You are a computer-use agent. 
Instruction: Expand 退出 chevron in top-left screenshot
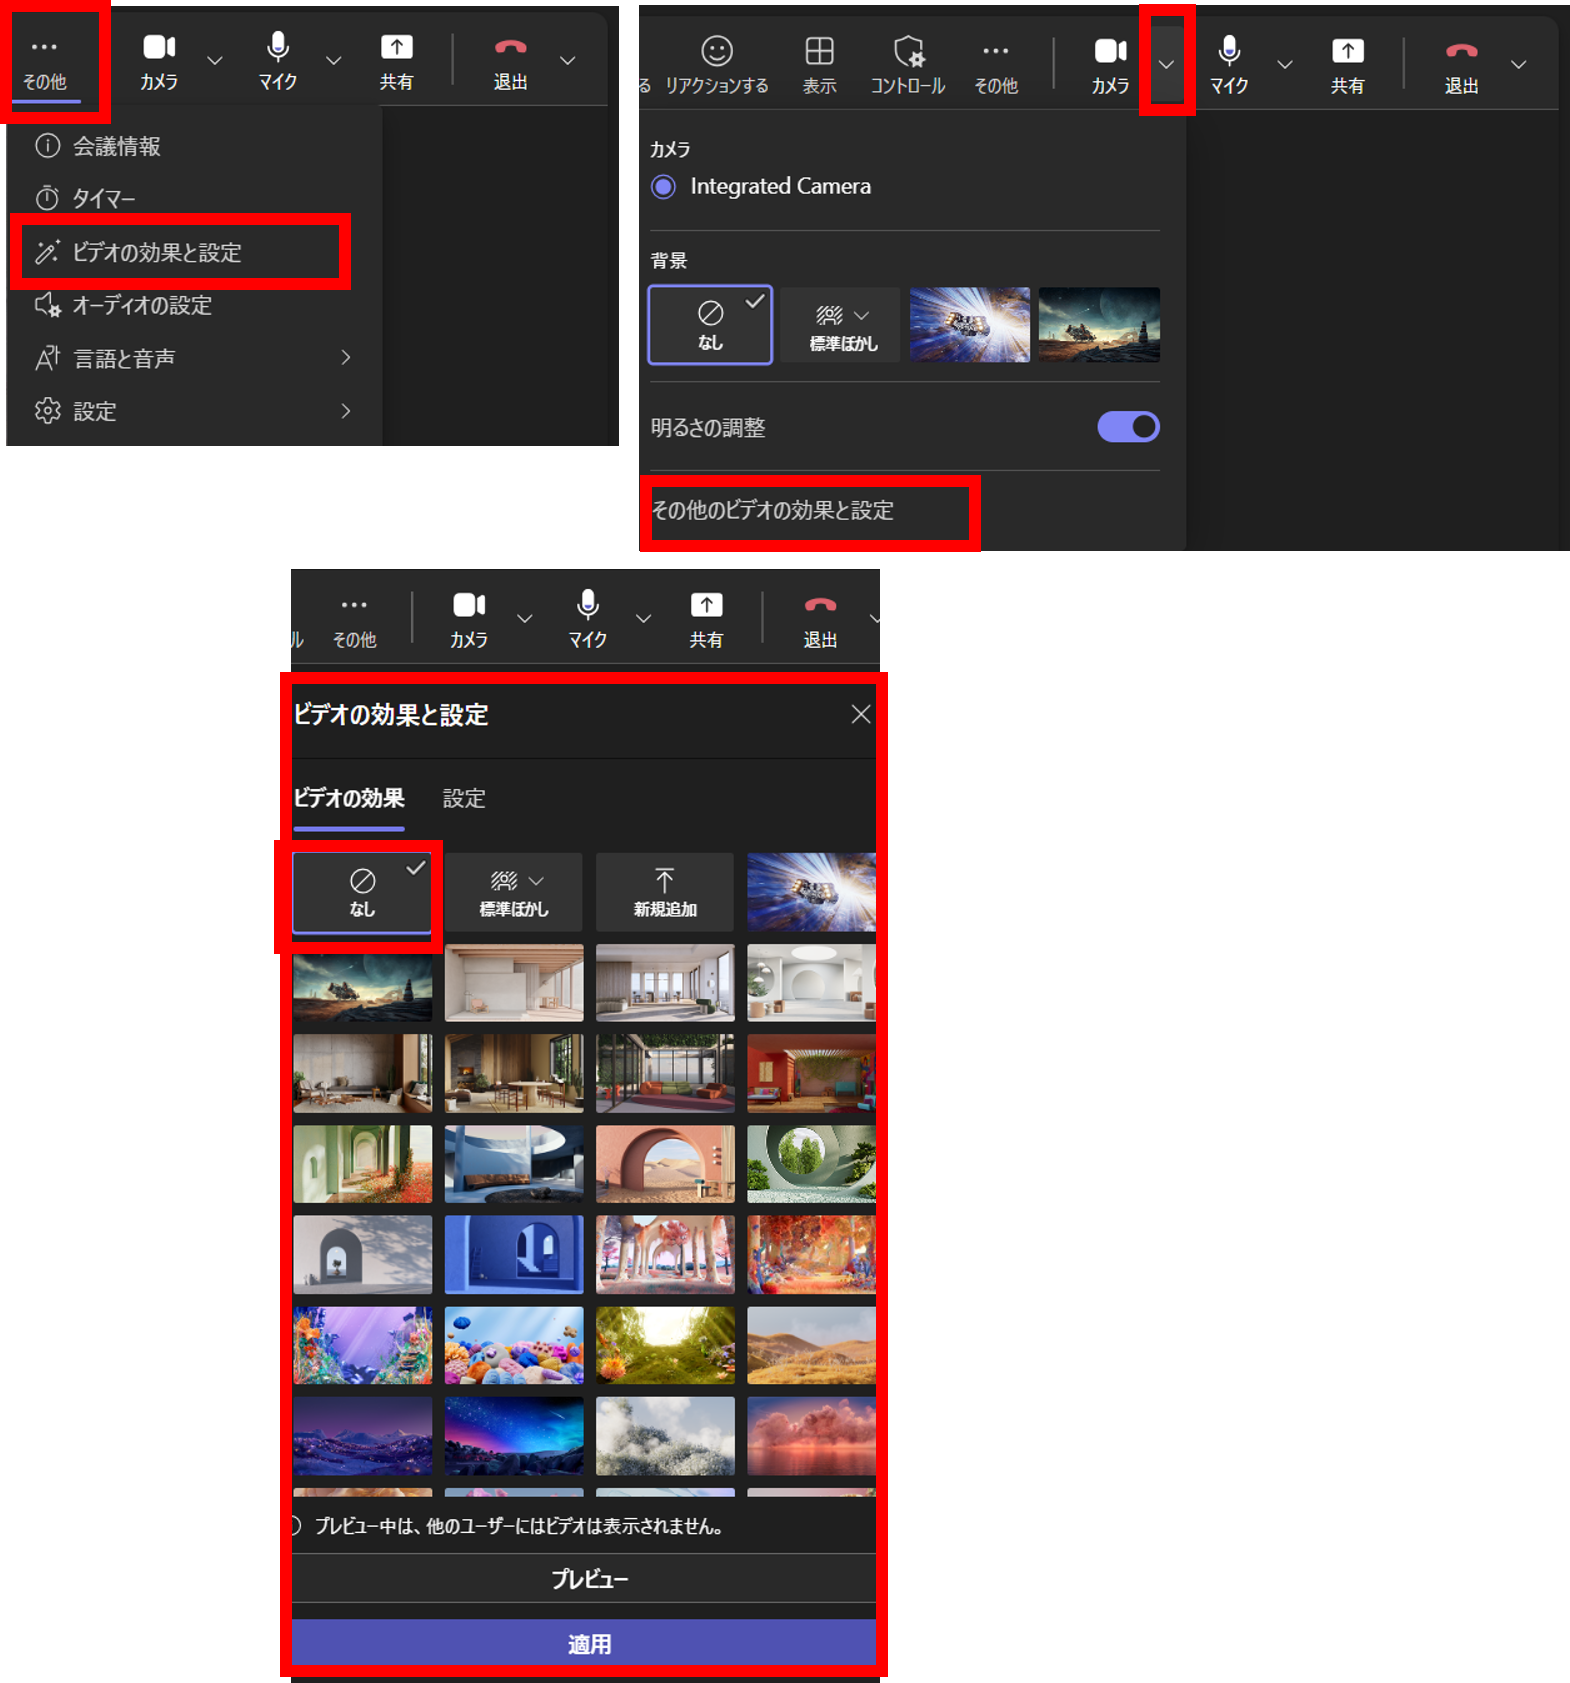coord(567,61)
